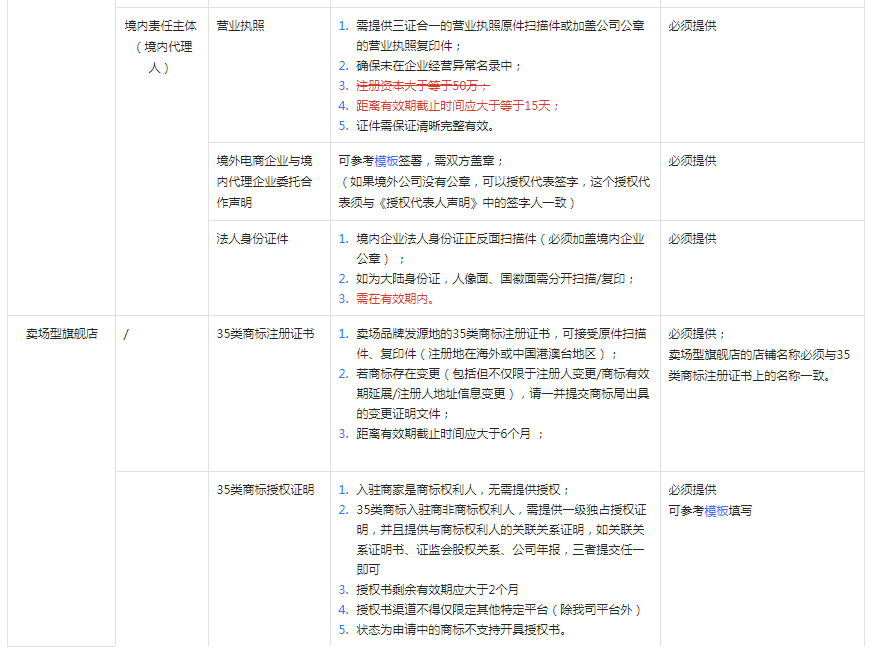Select the 境内责任主体（境内代理人）header cell

click(x=160, y=45)
